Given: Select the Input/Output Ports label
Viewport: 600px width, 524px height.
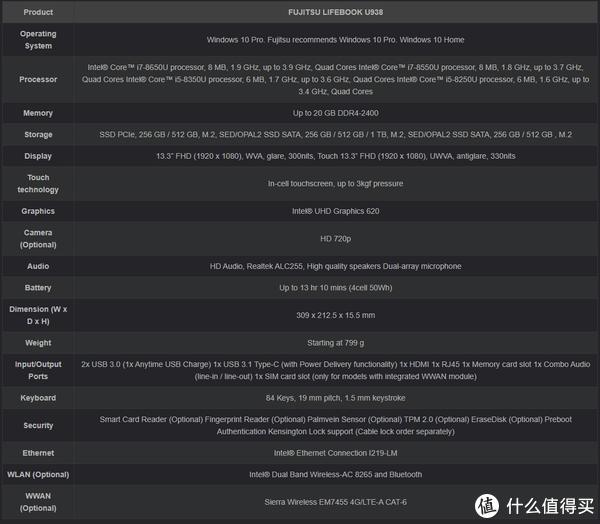Looking at the screenshot, I should click(38, 370).
